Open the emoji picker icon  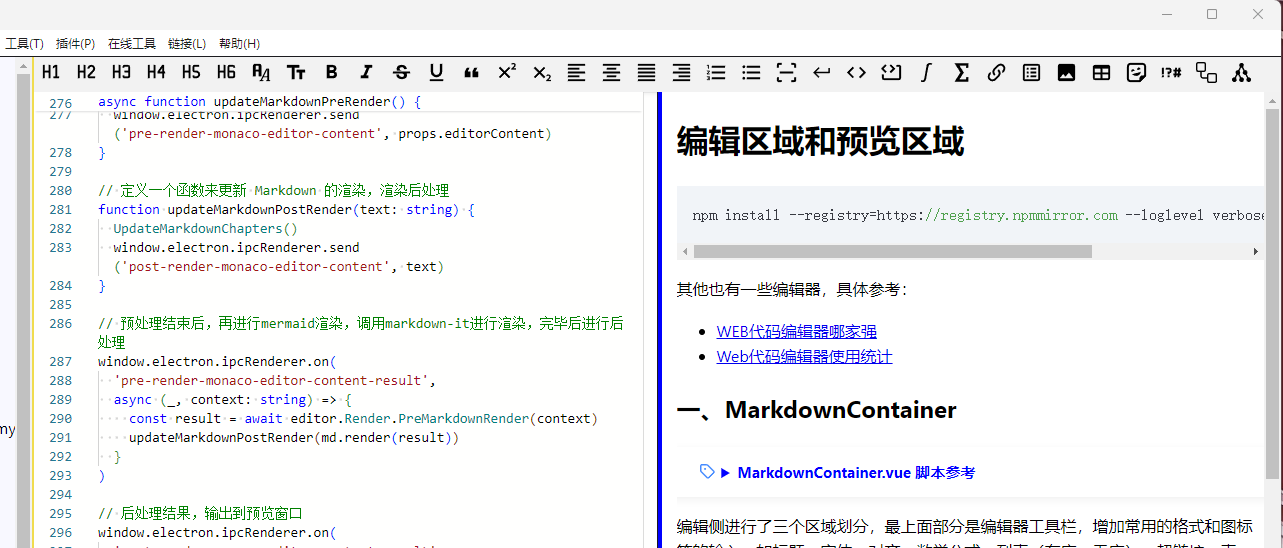[1136, 72]
